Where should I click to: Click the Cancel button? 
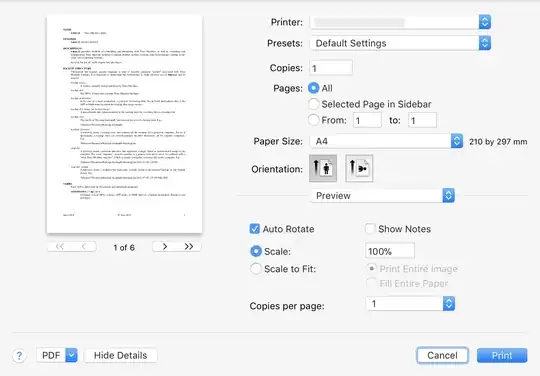point(442,355)
